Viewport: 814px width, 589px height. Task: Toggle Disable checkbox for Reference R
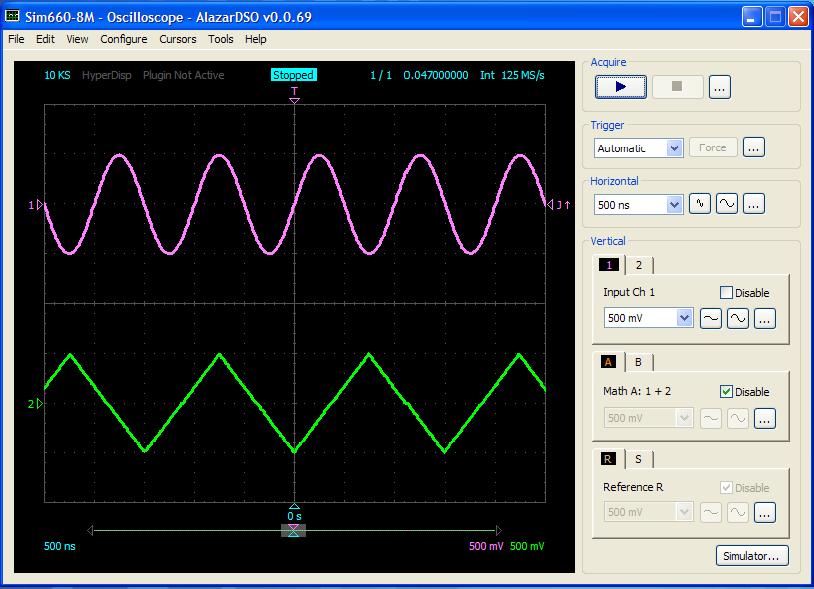[x=726, y=488]
